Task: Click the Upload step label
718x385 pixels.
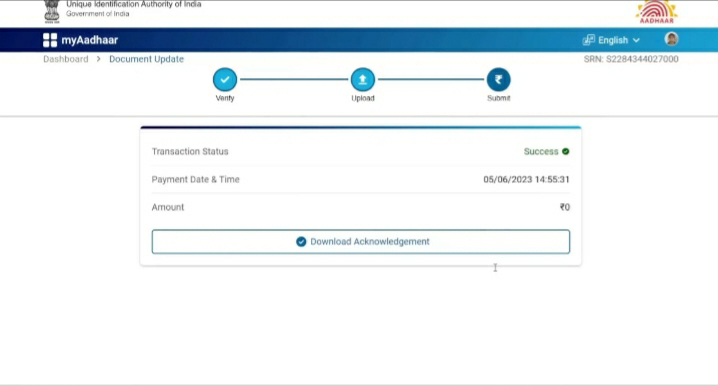Action: (363, 98)
